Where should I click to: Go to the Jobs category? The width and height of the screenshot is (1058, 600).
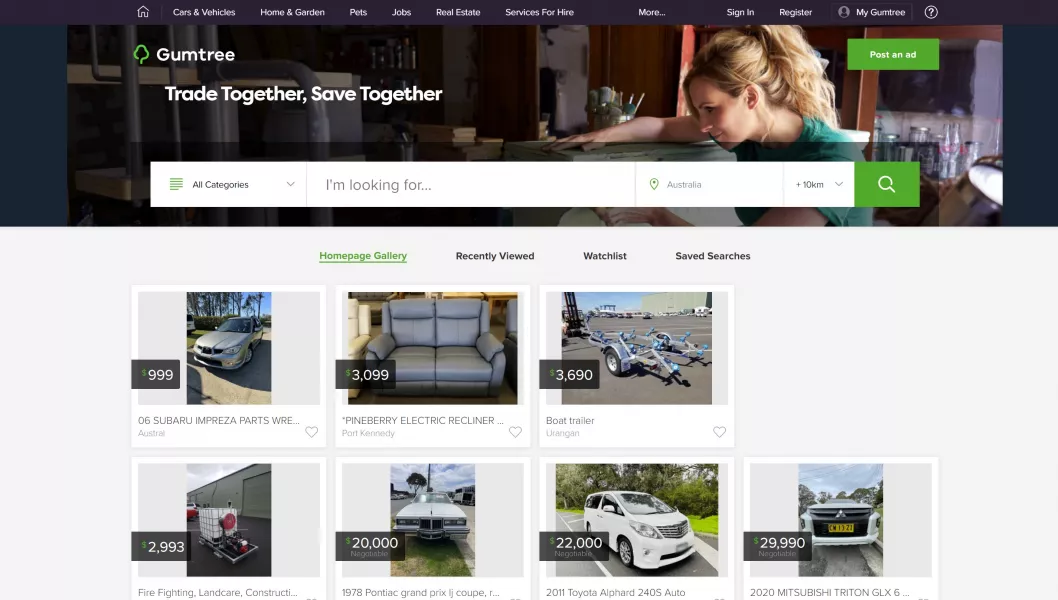(x=401, y=12)
